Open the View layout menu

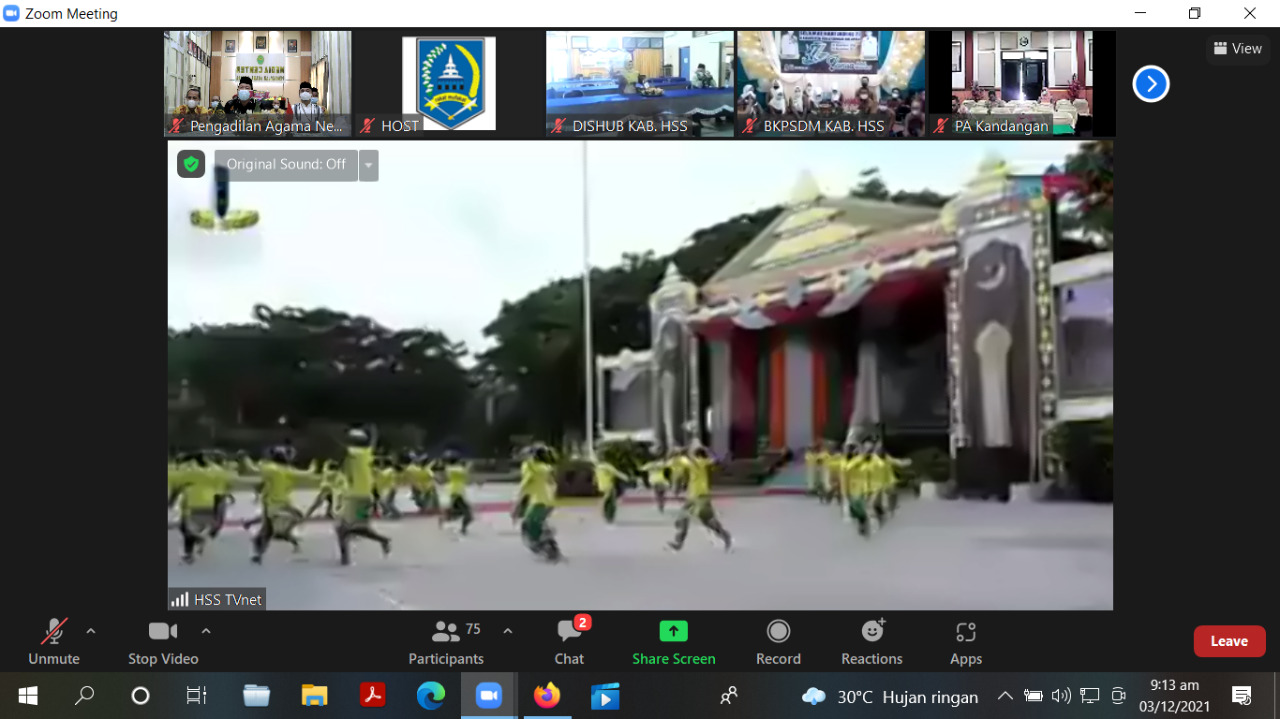click(1237, 48)
